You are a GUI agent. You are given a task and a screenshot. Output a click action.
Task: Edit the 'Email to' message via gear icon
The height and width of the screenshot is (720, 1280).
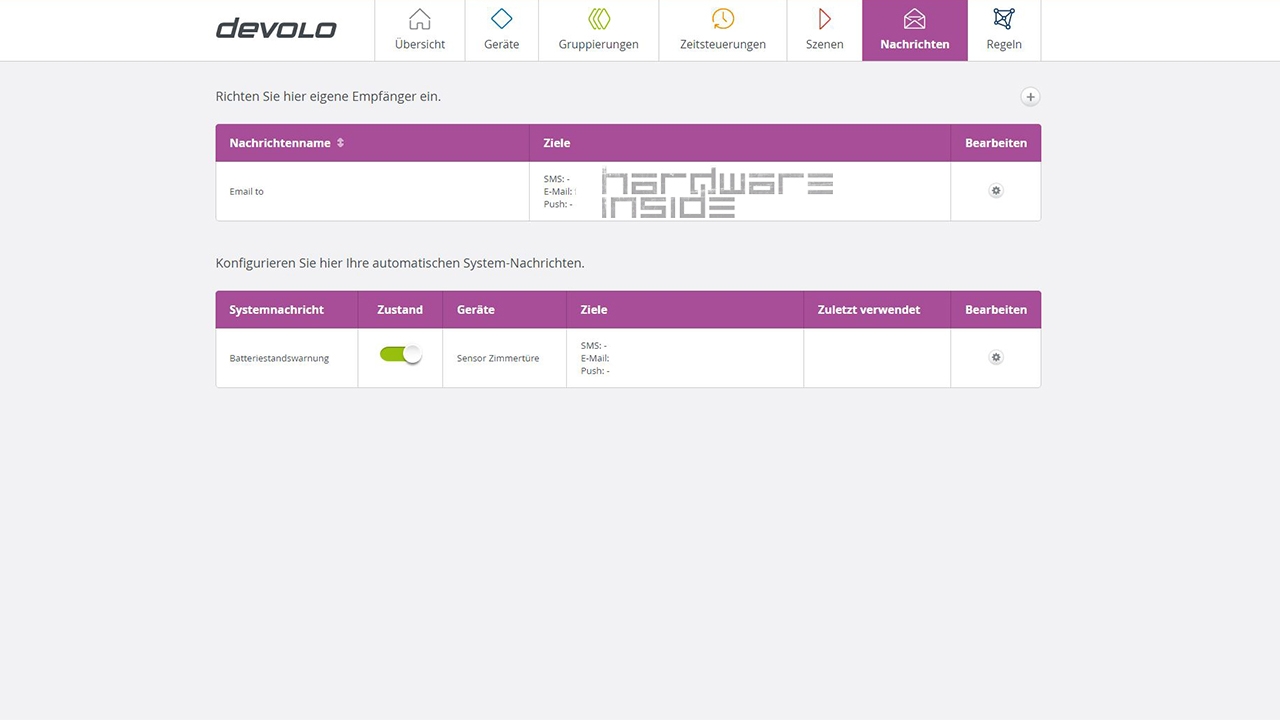(x=996, y=191)
